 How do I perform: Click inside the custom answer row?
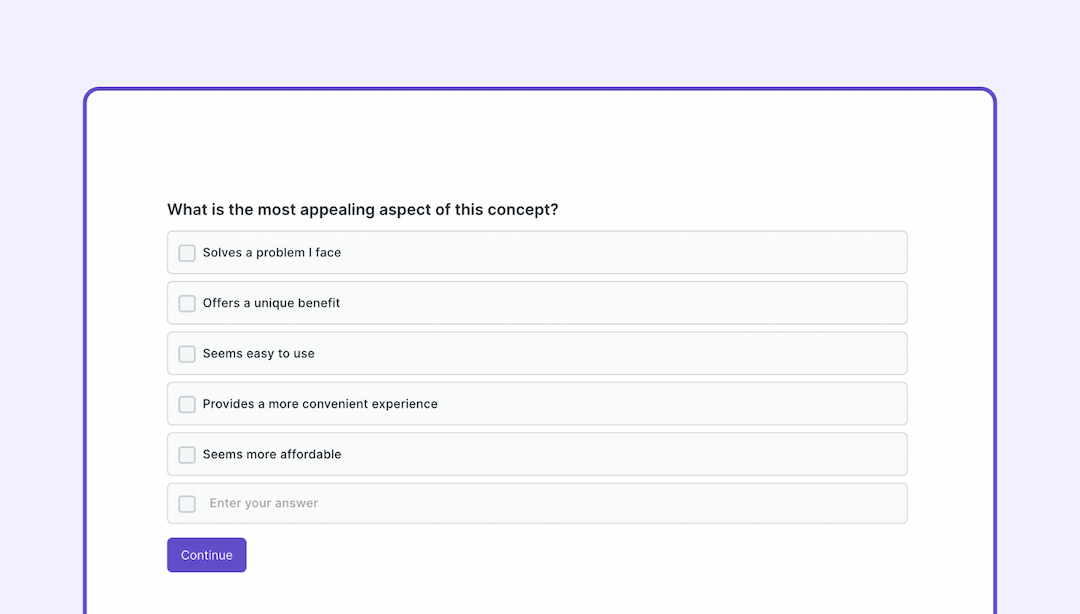[x=537, y=503]
